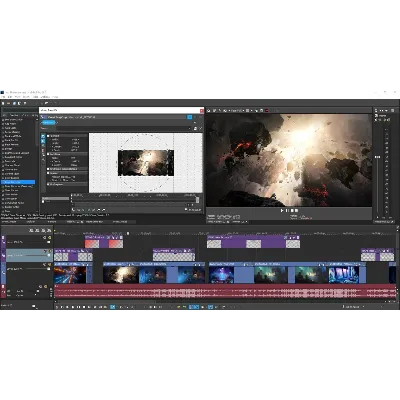Select the blue Pan/Crop chip in the FX chain
The height and width of the screenshot is (400, 400).
[x=48, y=123]
